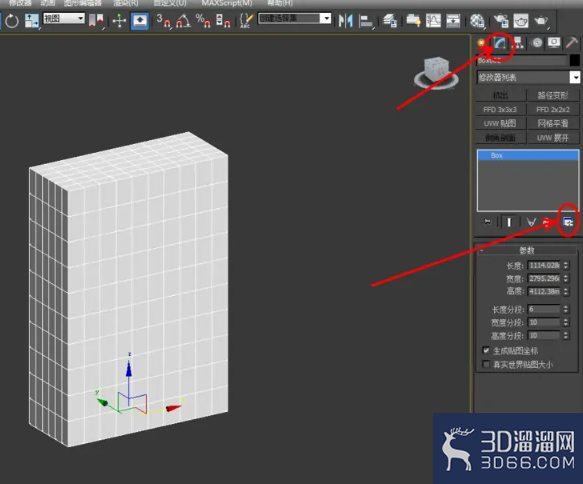Click the Render Production teapot icon
This screenshot has height=484, width=583.
541,20
